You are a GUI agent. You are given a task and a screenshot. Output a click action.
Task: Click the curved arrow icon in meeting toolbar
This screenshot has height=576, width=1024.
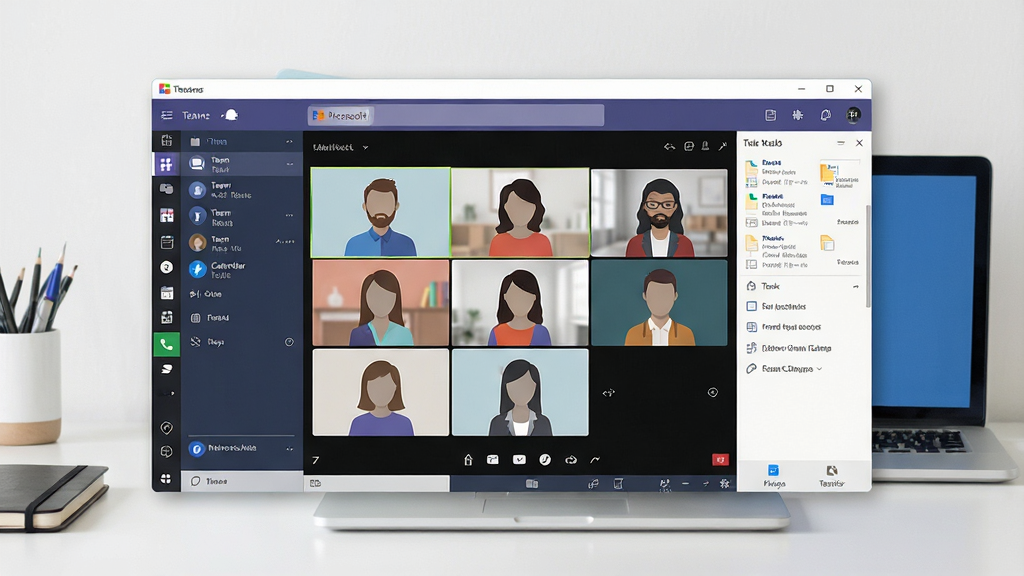pos(595,460)
